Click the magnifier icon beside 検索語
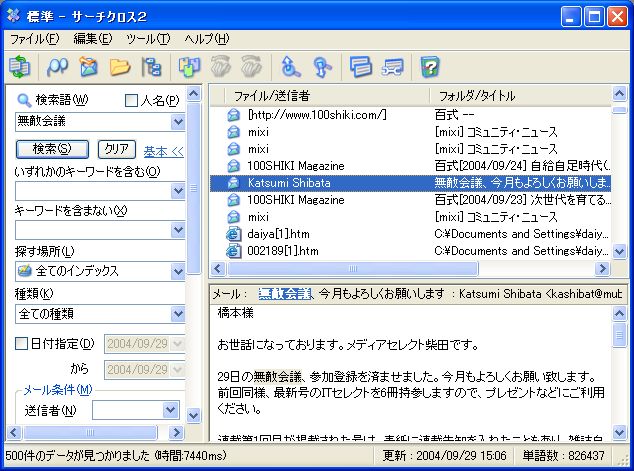 tap(24, 100)
